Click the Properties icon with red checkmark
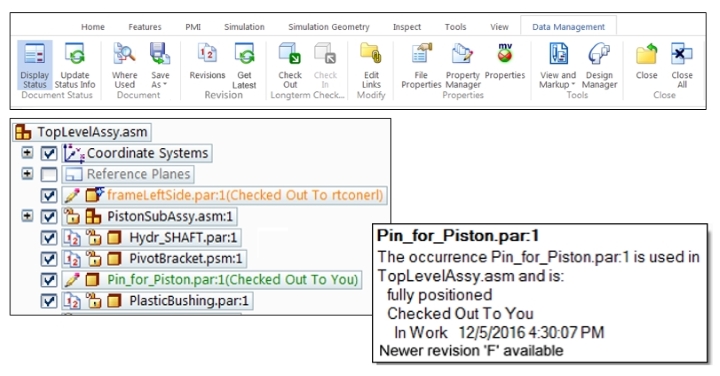The image size is (720, 376). (505, 53)
